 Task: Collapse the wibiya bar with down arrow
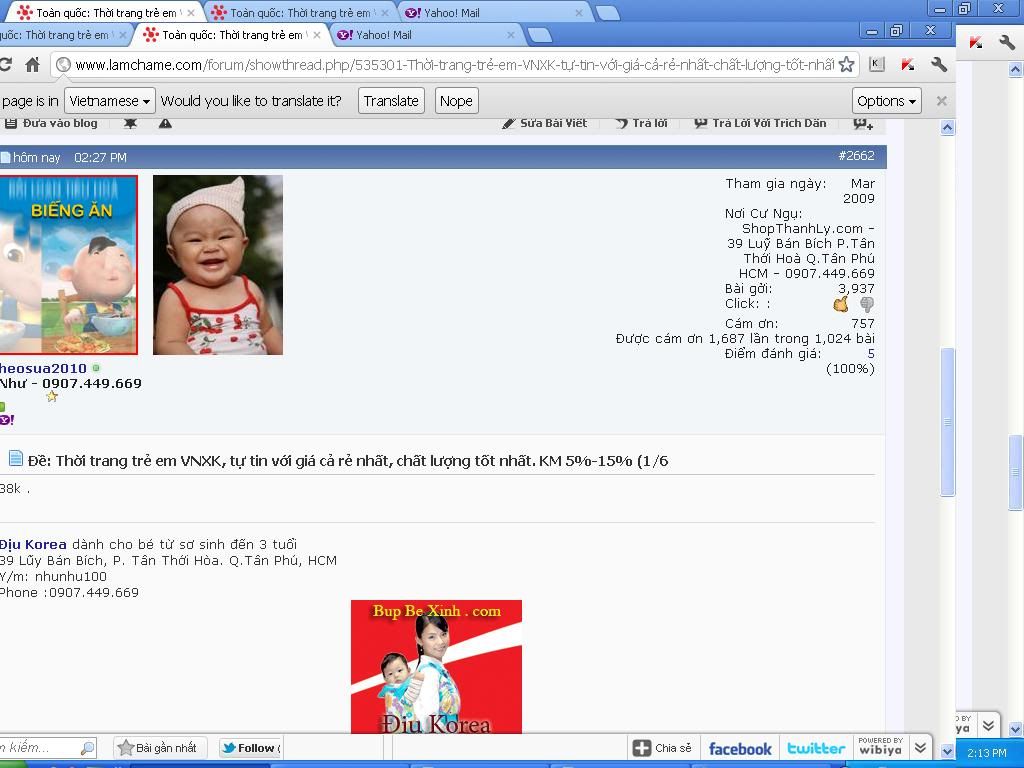pyautogui.click(x=920, y=748)
